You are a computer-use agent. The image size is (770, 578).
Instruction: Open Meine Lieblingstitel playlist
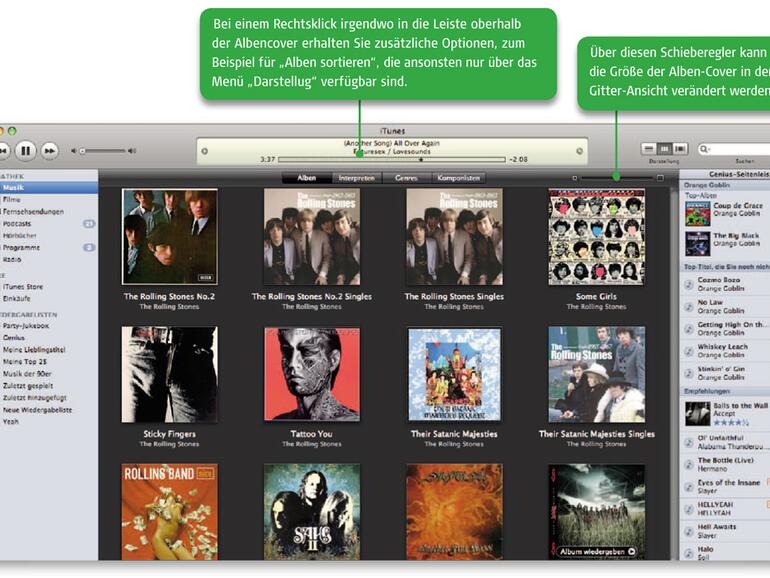click(x=49, y=350)
